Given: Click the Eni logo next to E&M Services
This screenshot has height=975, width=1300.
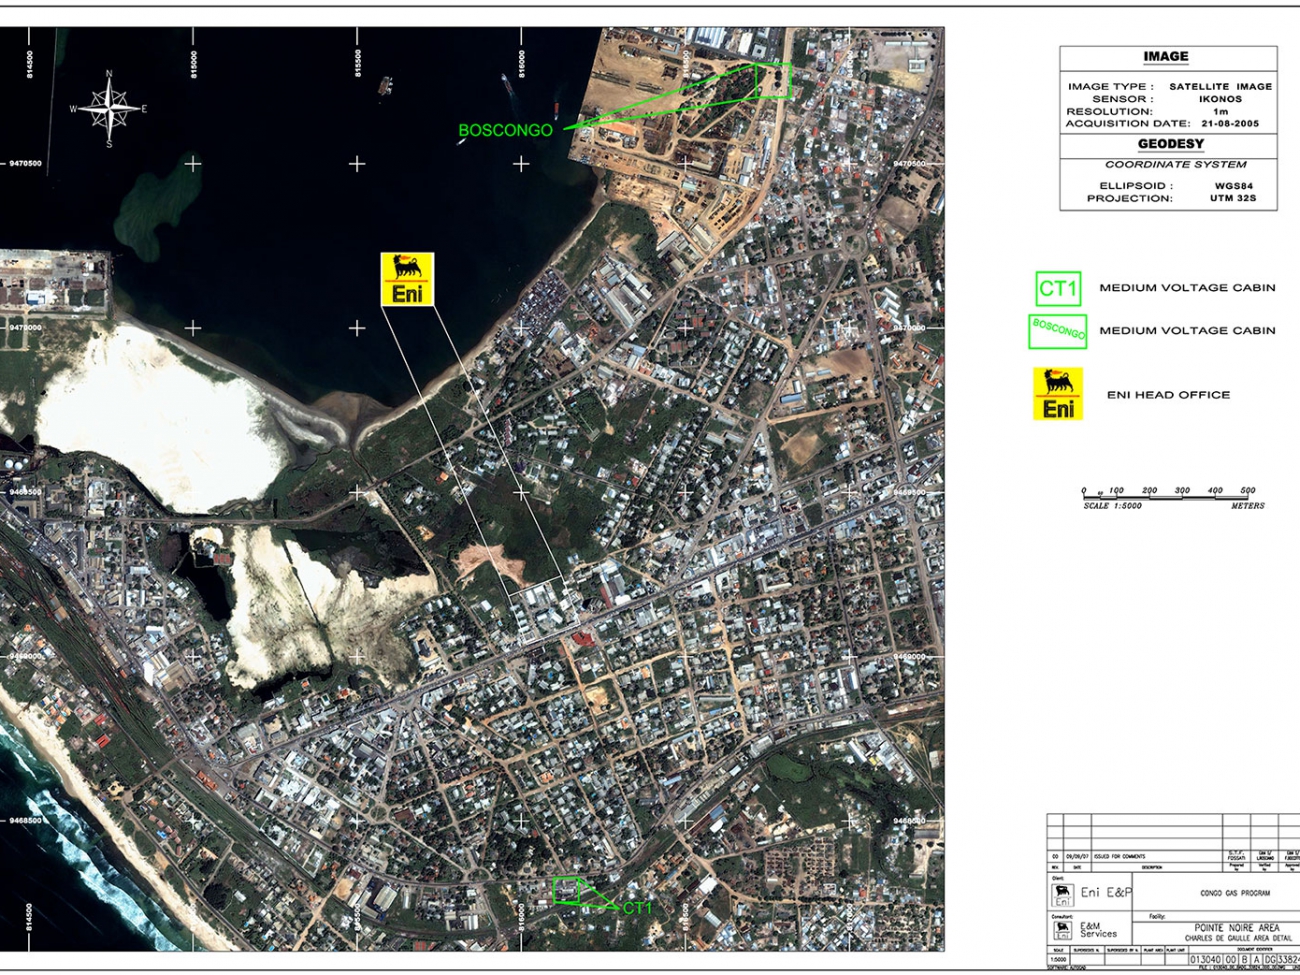Looking at the screenshot, I should pos(1062,931).
